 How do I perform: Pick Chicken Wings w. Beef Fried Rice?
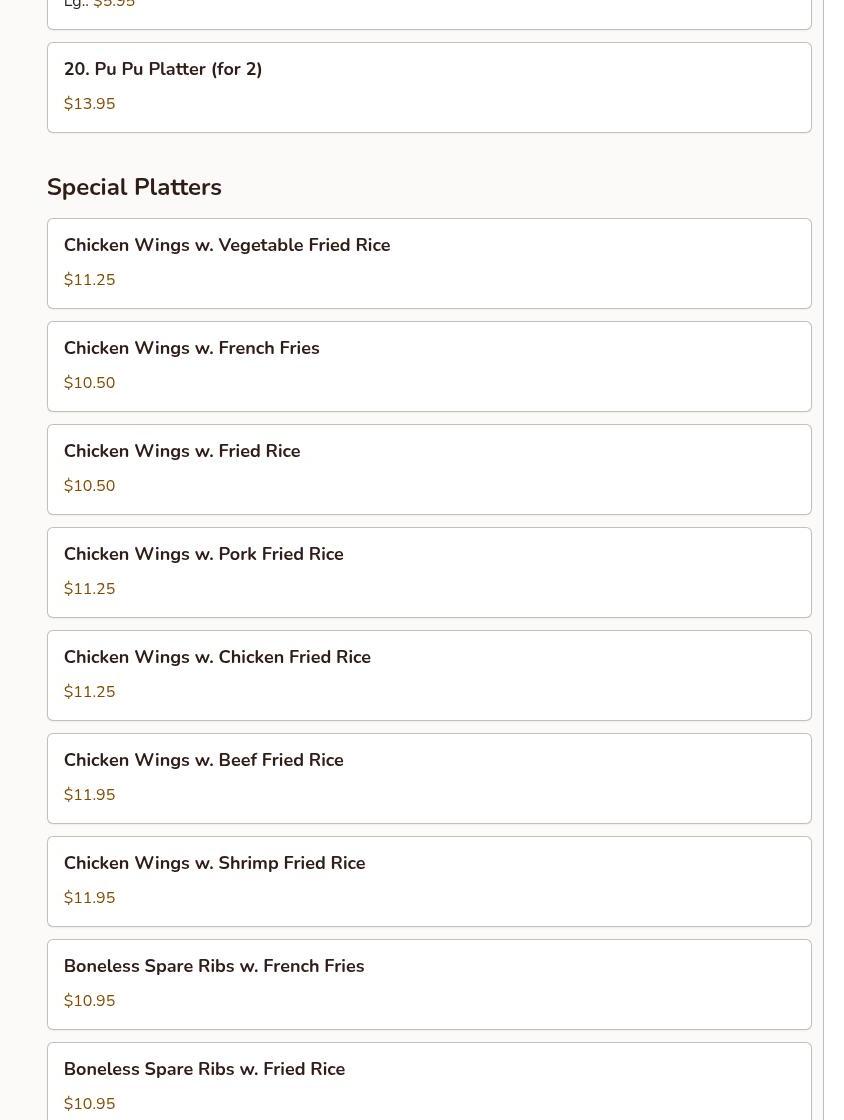pyautogui.click(x=204, y=761)
